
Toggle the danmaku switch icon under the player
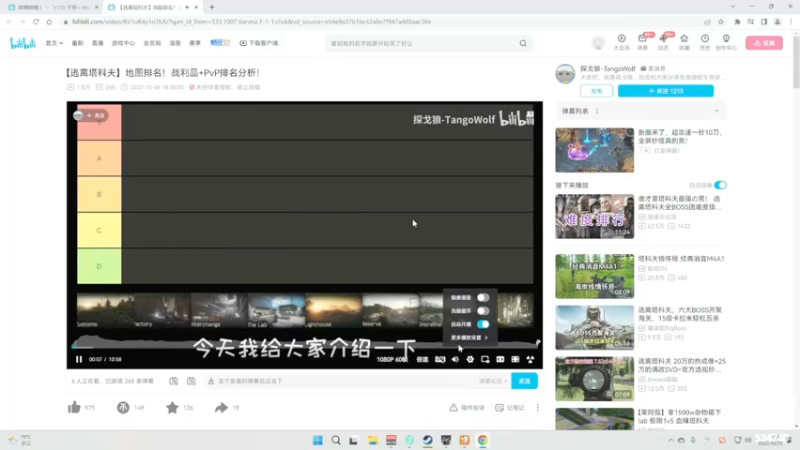coord(173,381)
